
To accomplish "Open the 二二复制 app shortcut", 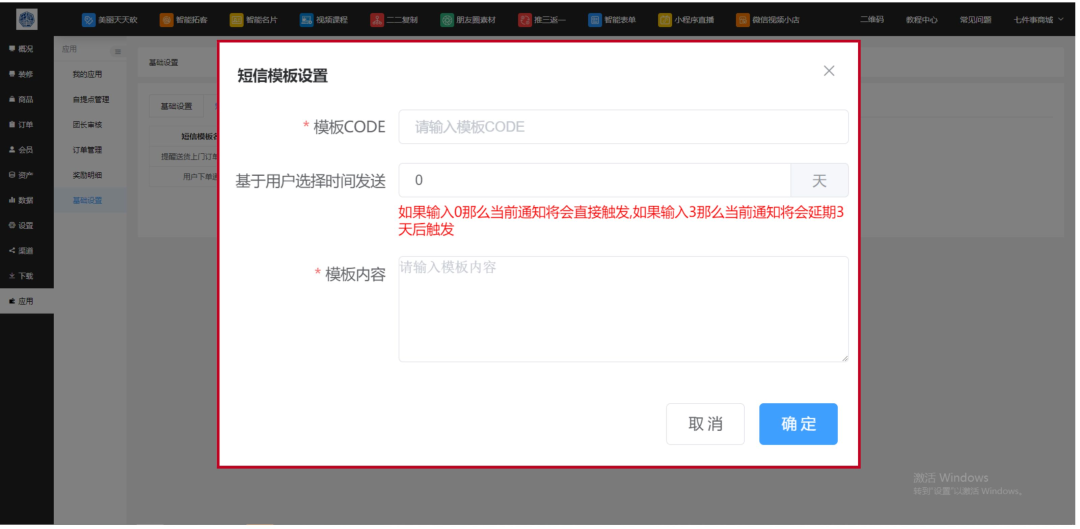I will [x=394, y=20].
